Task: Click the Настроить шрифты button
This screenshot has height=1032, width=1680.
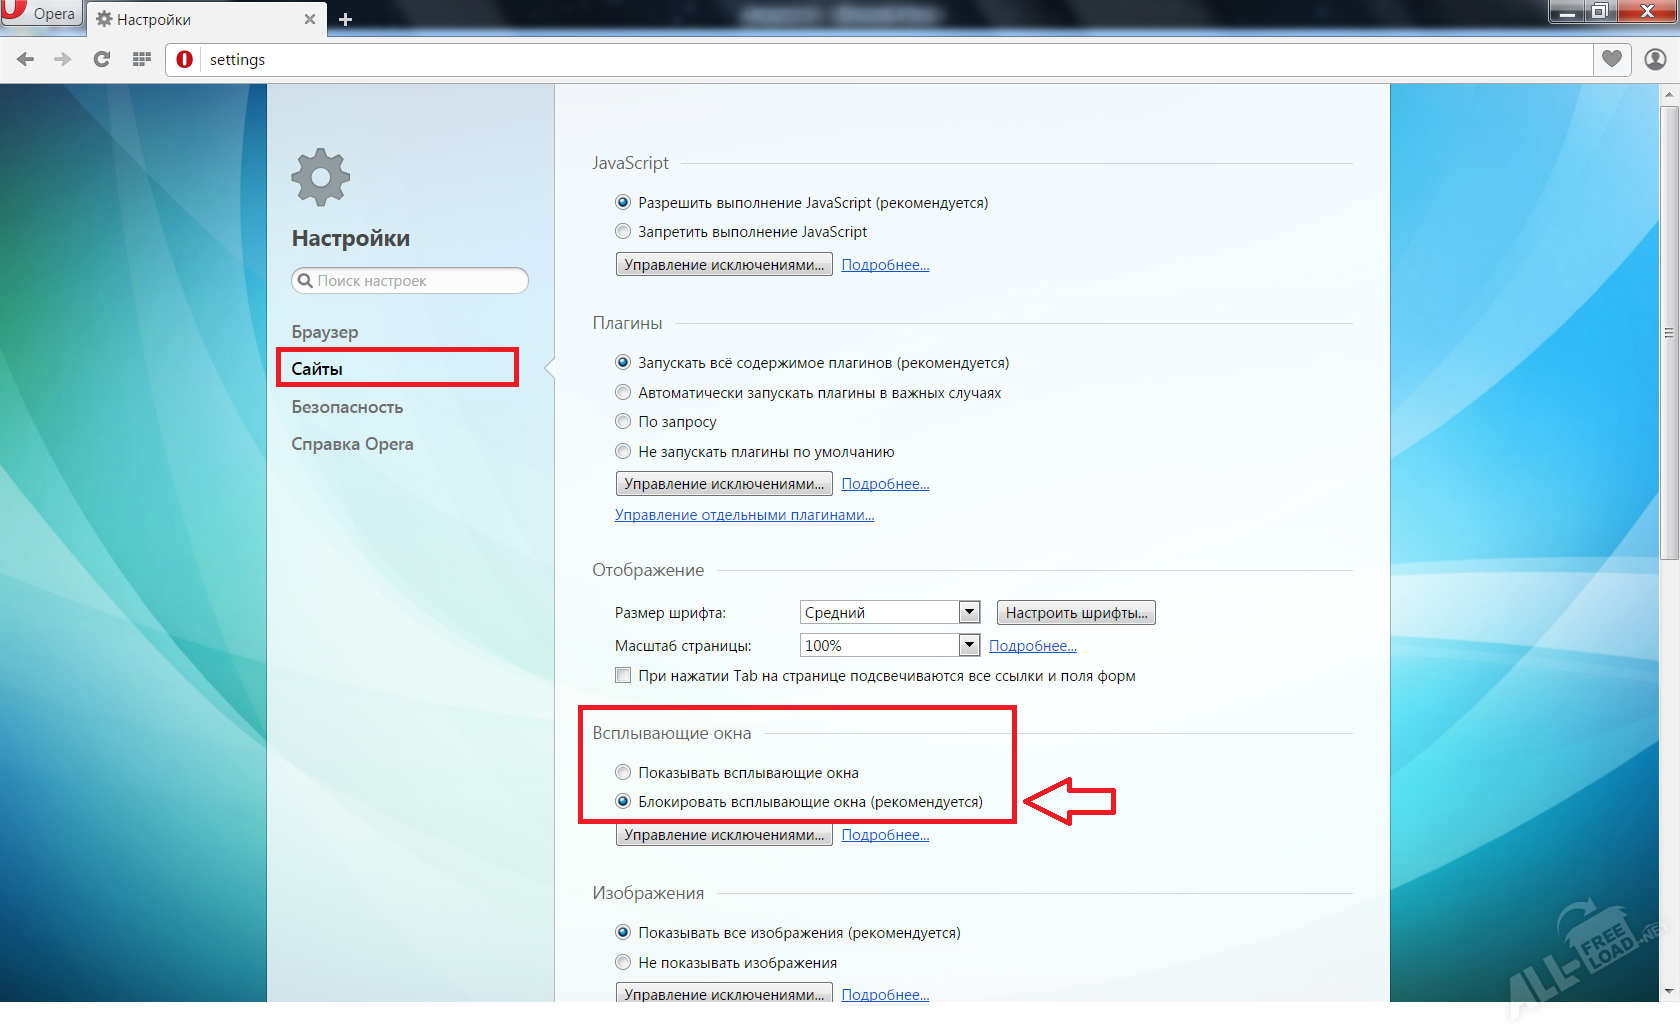Action: 1075,611
